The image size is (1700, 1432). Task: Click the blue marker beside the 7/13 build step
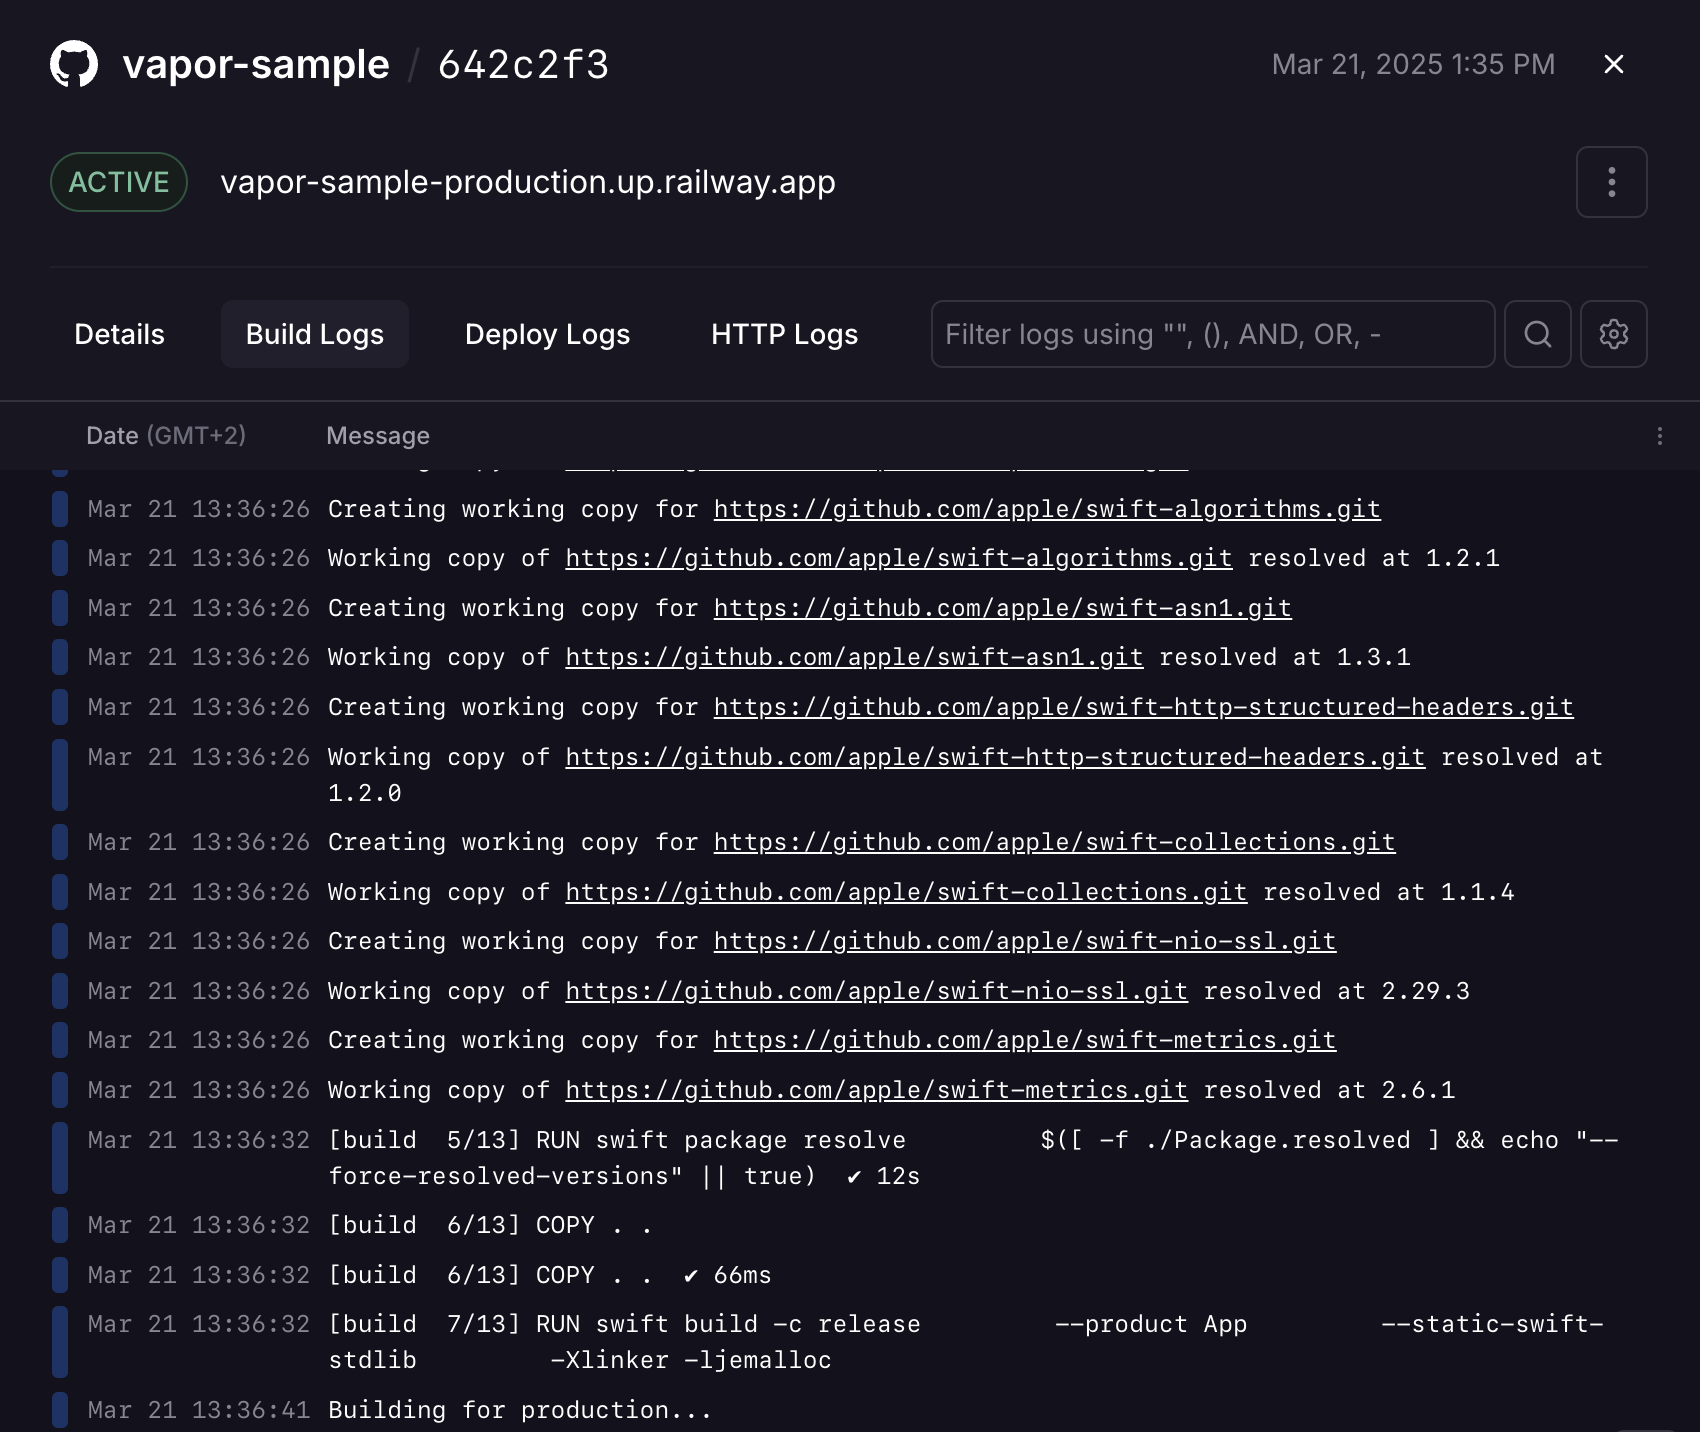click(59, 1341)
